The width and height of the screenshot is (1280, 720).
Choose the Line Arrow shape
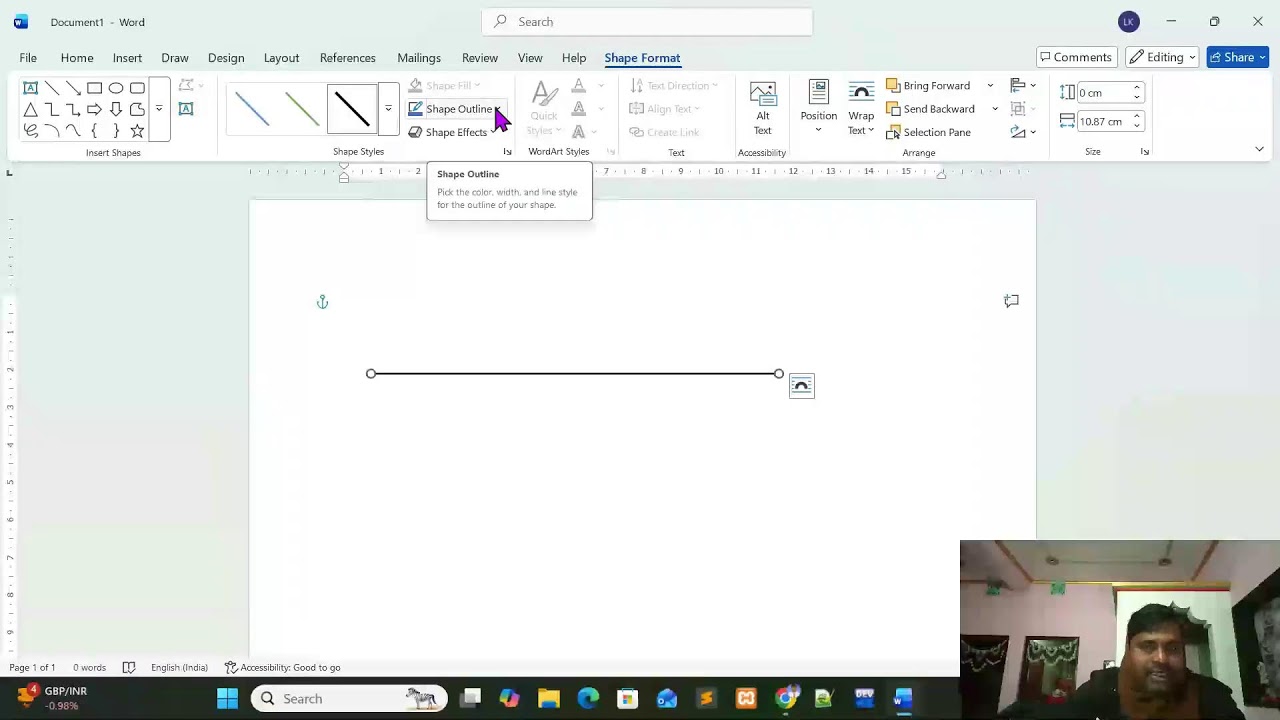pyautogui.click(x=73, y=88)
